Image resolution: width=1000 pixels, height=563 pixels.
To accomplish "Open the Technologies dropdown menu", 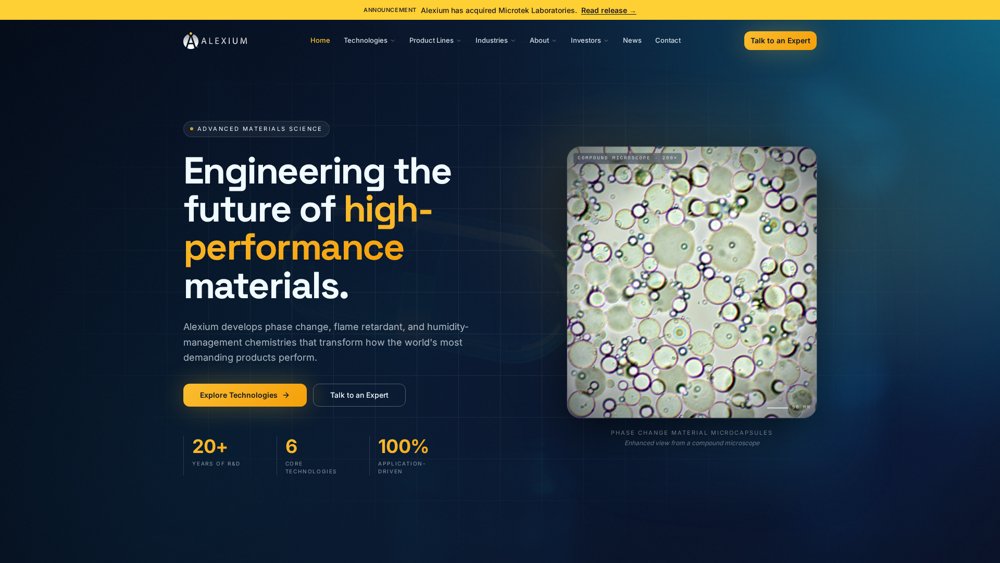I will (x=369, y=40).
